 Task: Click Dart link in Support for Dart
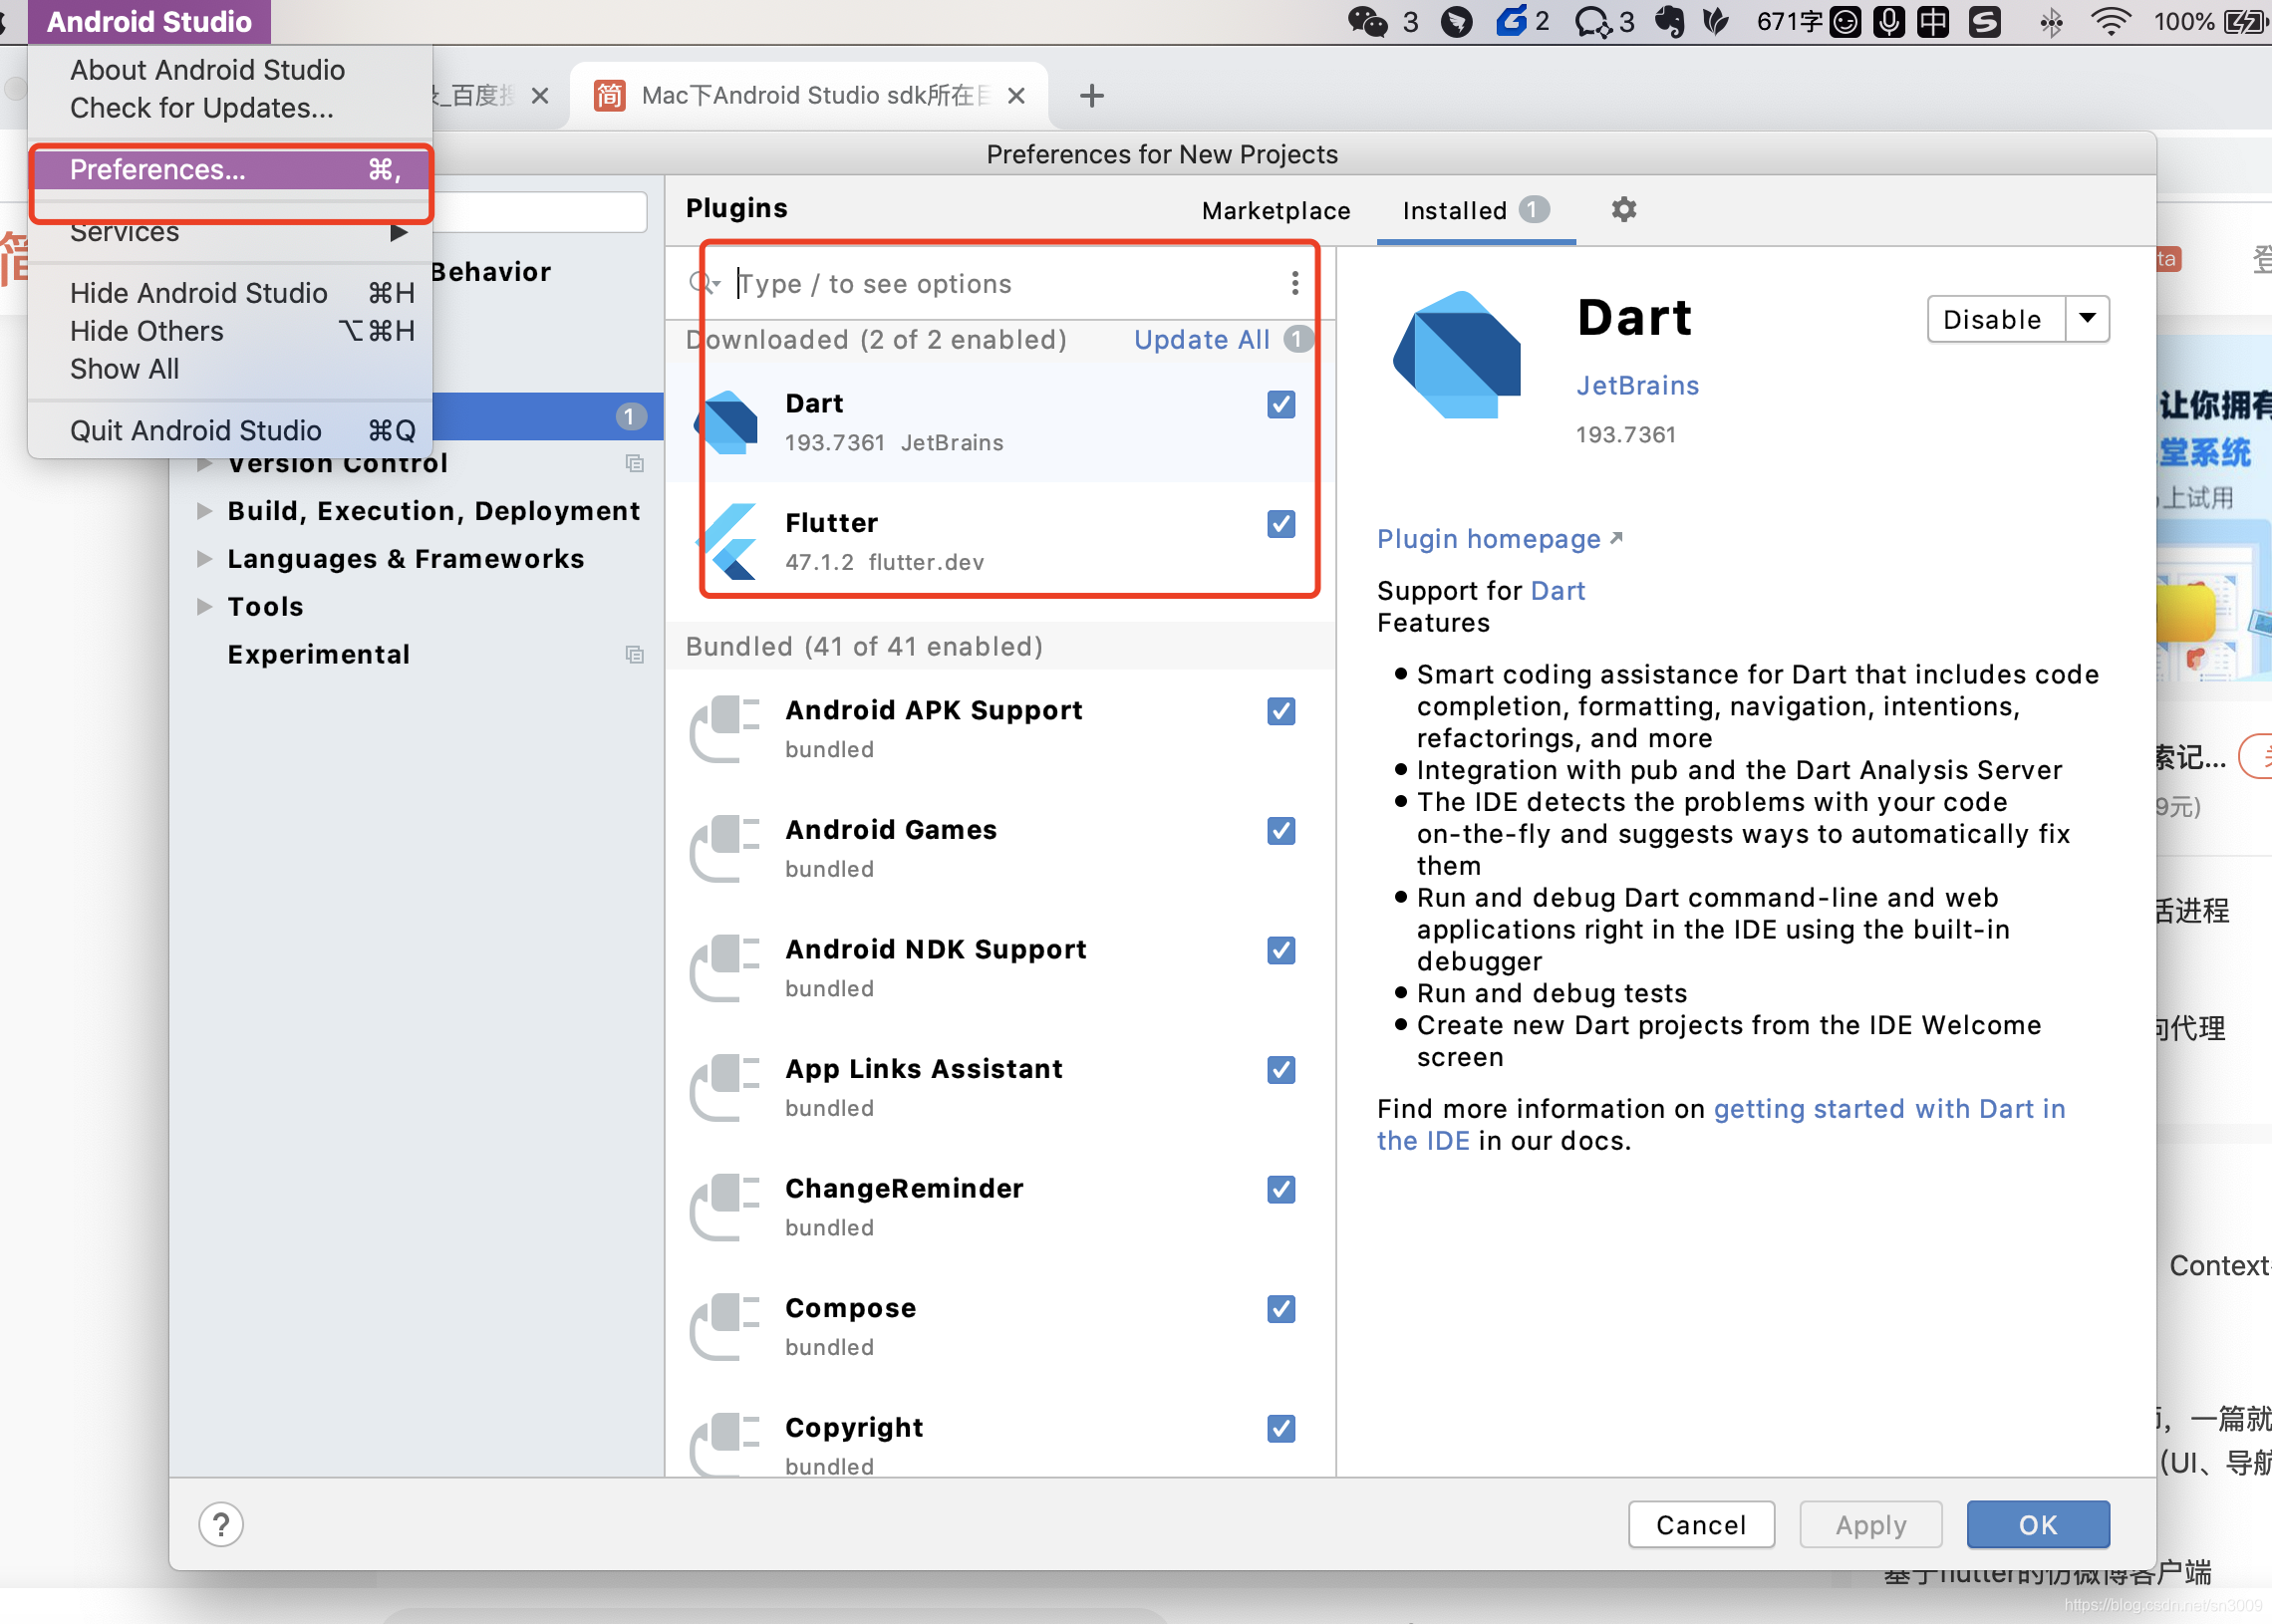pos(1557,591)
